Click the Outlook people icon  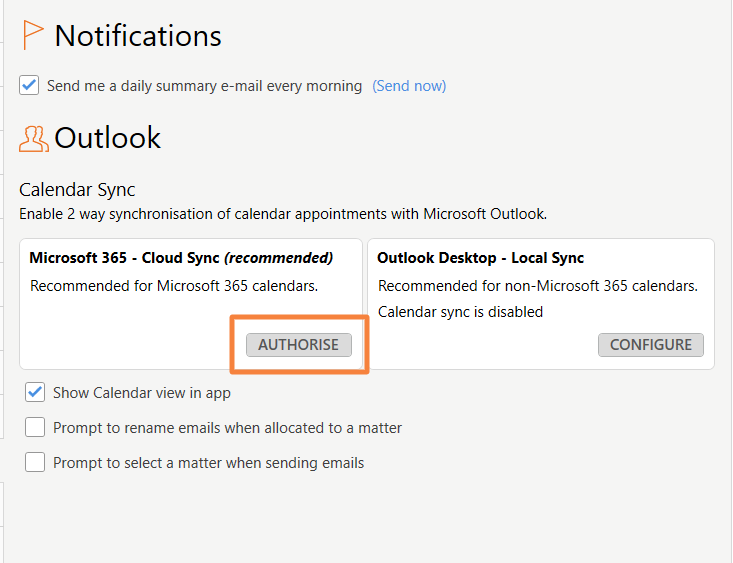tap(34, 139)
